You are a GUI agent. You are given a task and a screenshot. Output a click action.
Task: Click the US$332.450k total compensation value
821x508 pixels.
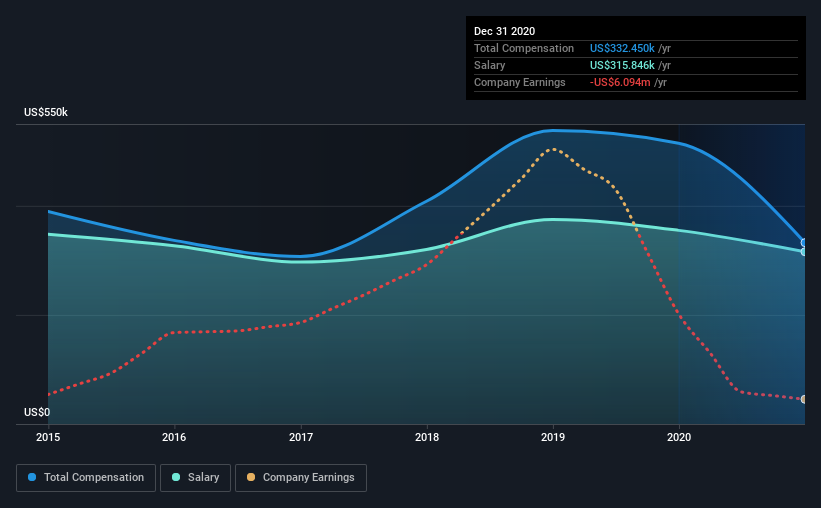click(622, 48)
